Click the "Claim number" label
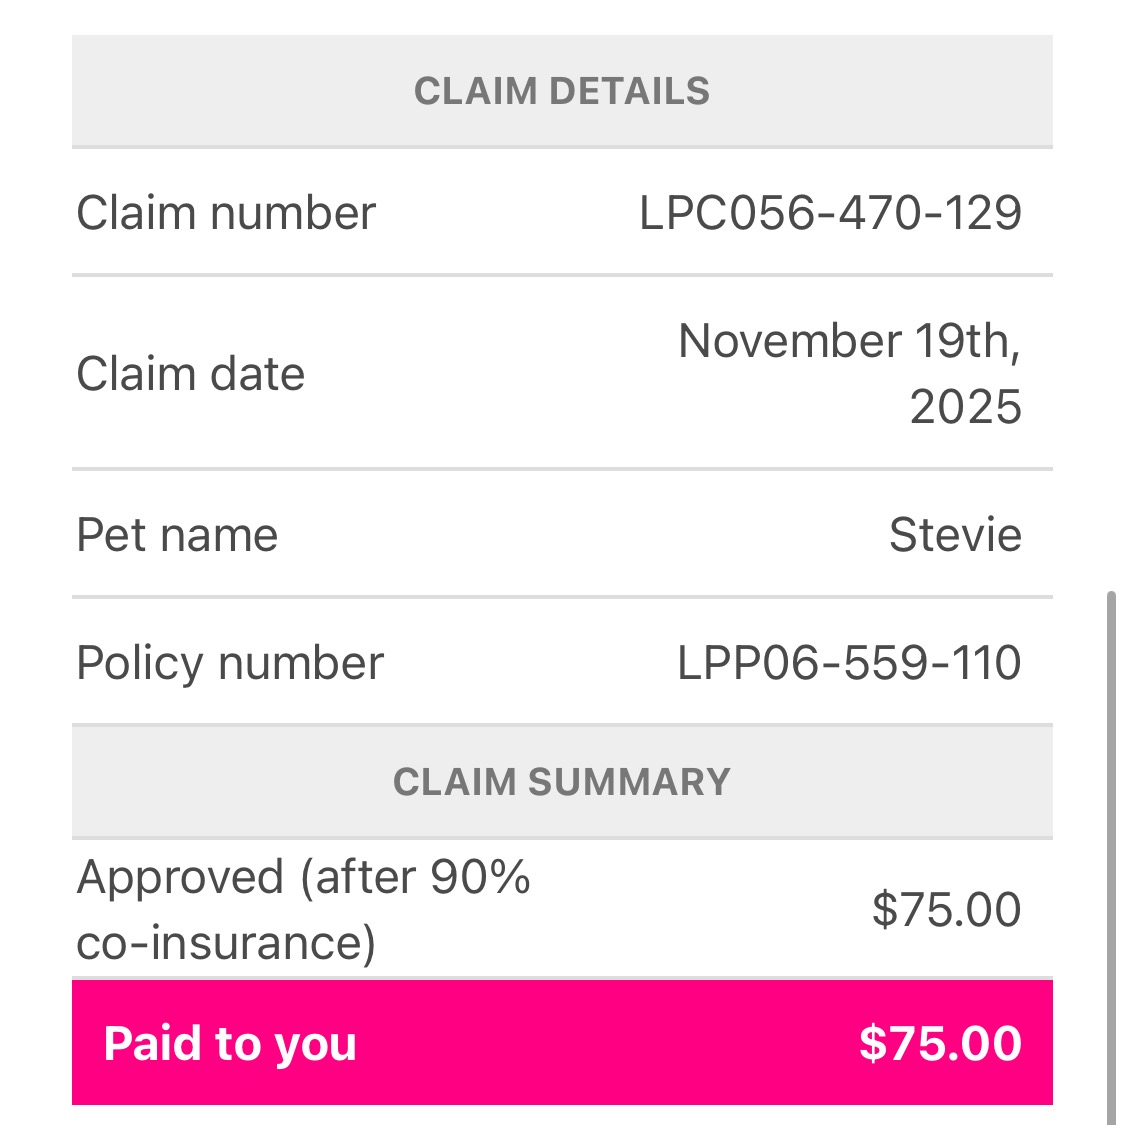Image resolution: width=1125 pixels, height=1125 pixels. (x=226, y=213)
